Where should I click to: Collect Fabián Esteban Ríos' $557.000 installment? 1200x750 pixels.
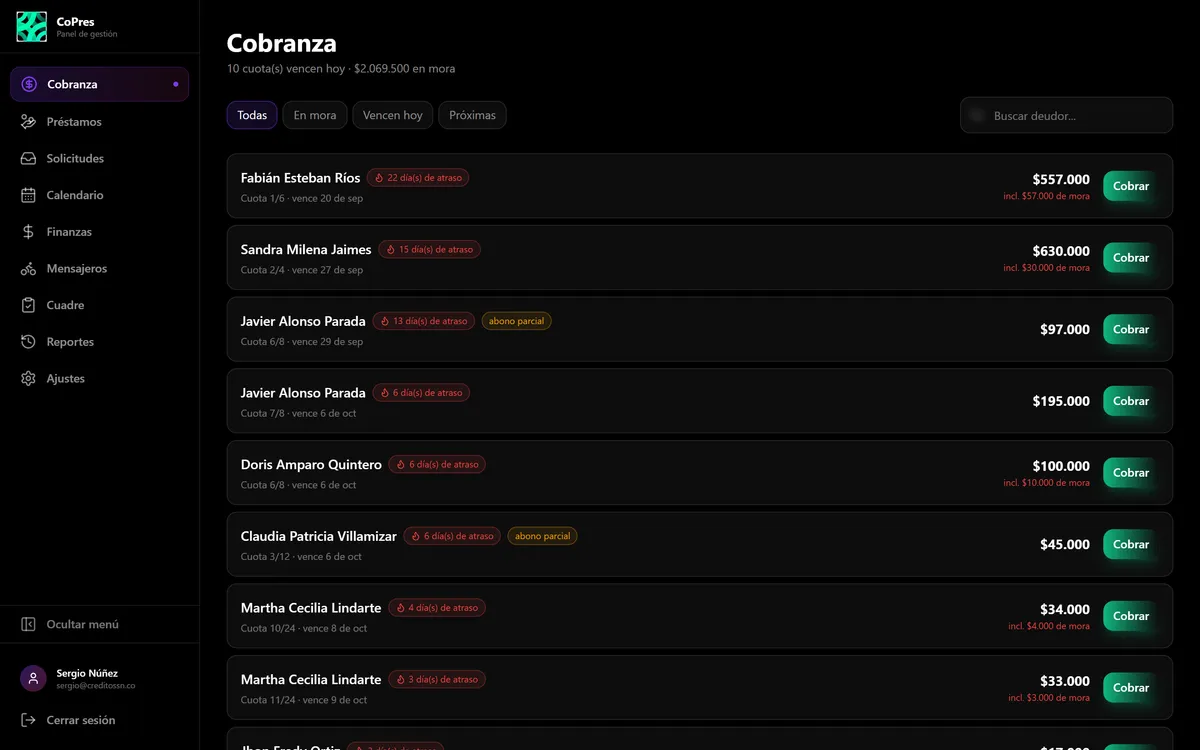[x=1131, y=186]
